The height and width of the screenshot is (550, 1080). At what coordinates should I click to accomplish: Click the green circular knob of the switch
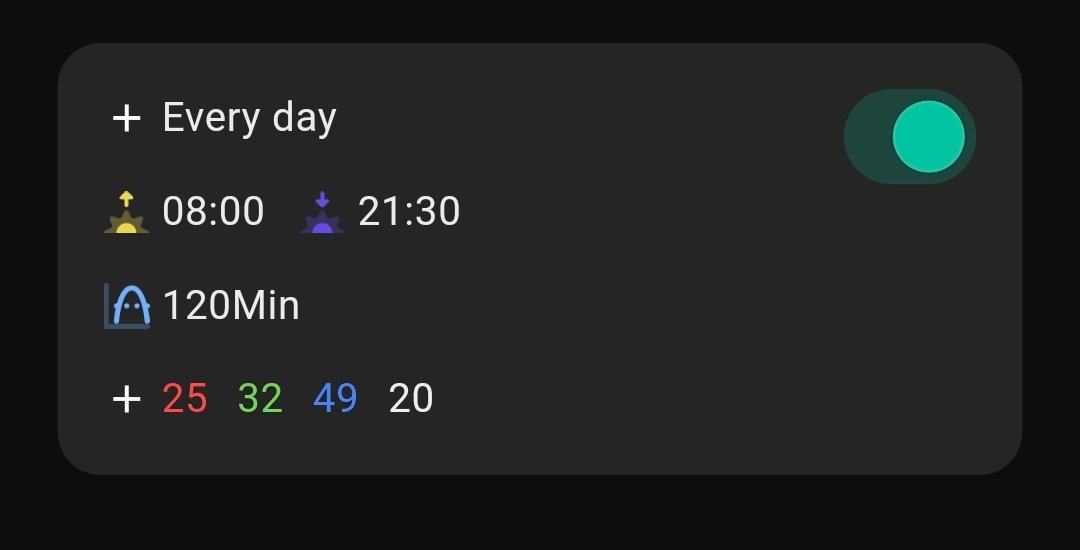click(x=928, y=136)
